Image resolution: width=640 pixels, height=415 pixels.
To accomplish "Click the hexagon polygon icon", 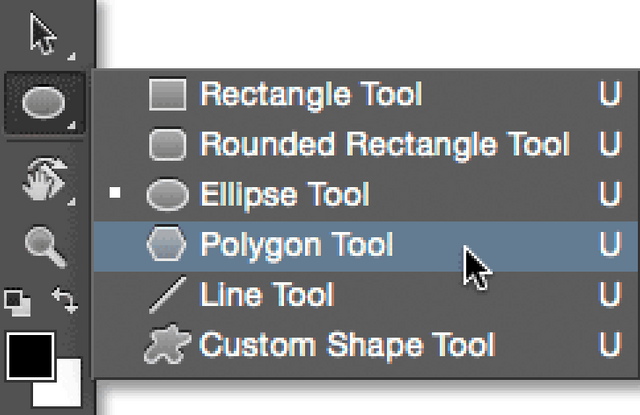I will coord(167,244).
